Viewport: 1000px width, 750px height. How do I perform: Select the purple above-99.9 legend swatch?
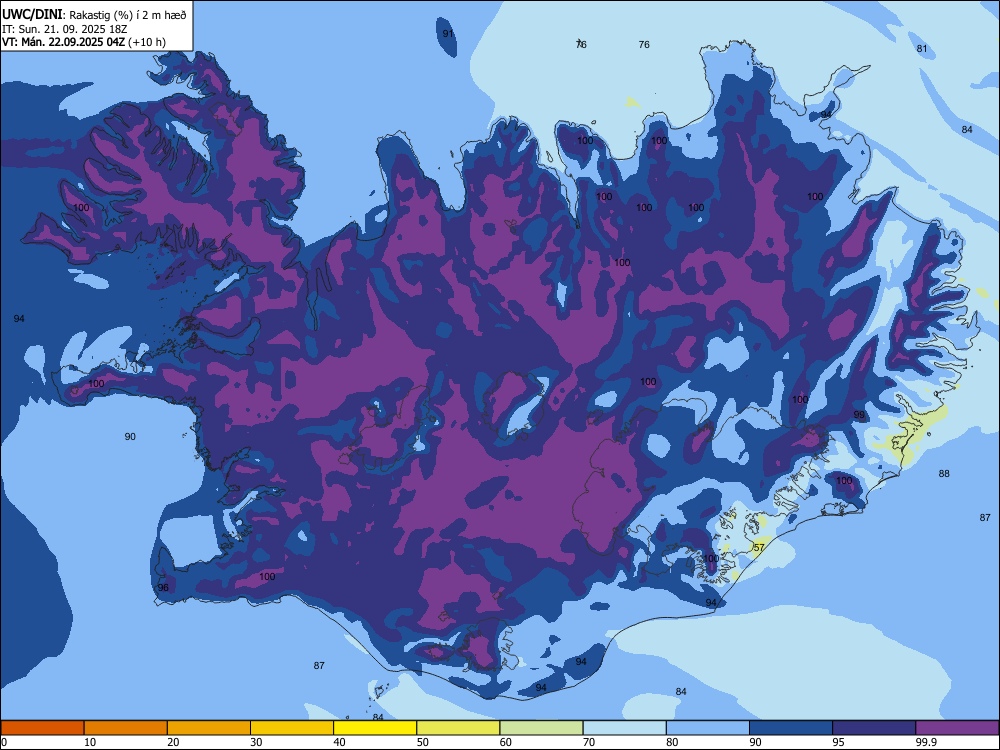[x=957, y=728]
